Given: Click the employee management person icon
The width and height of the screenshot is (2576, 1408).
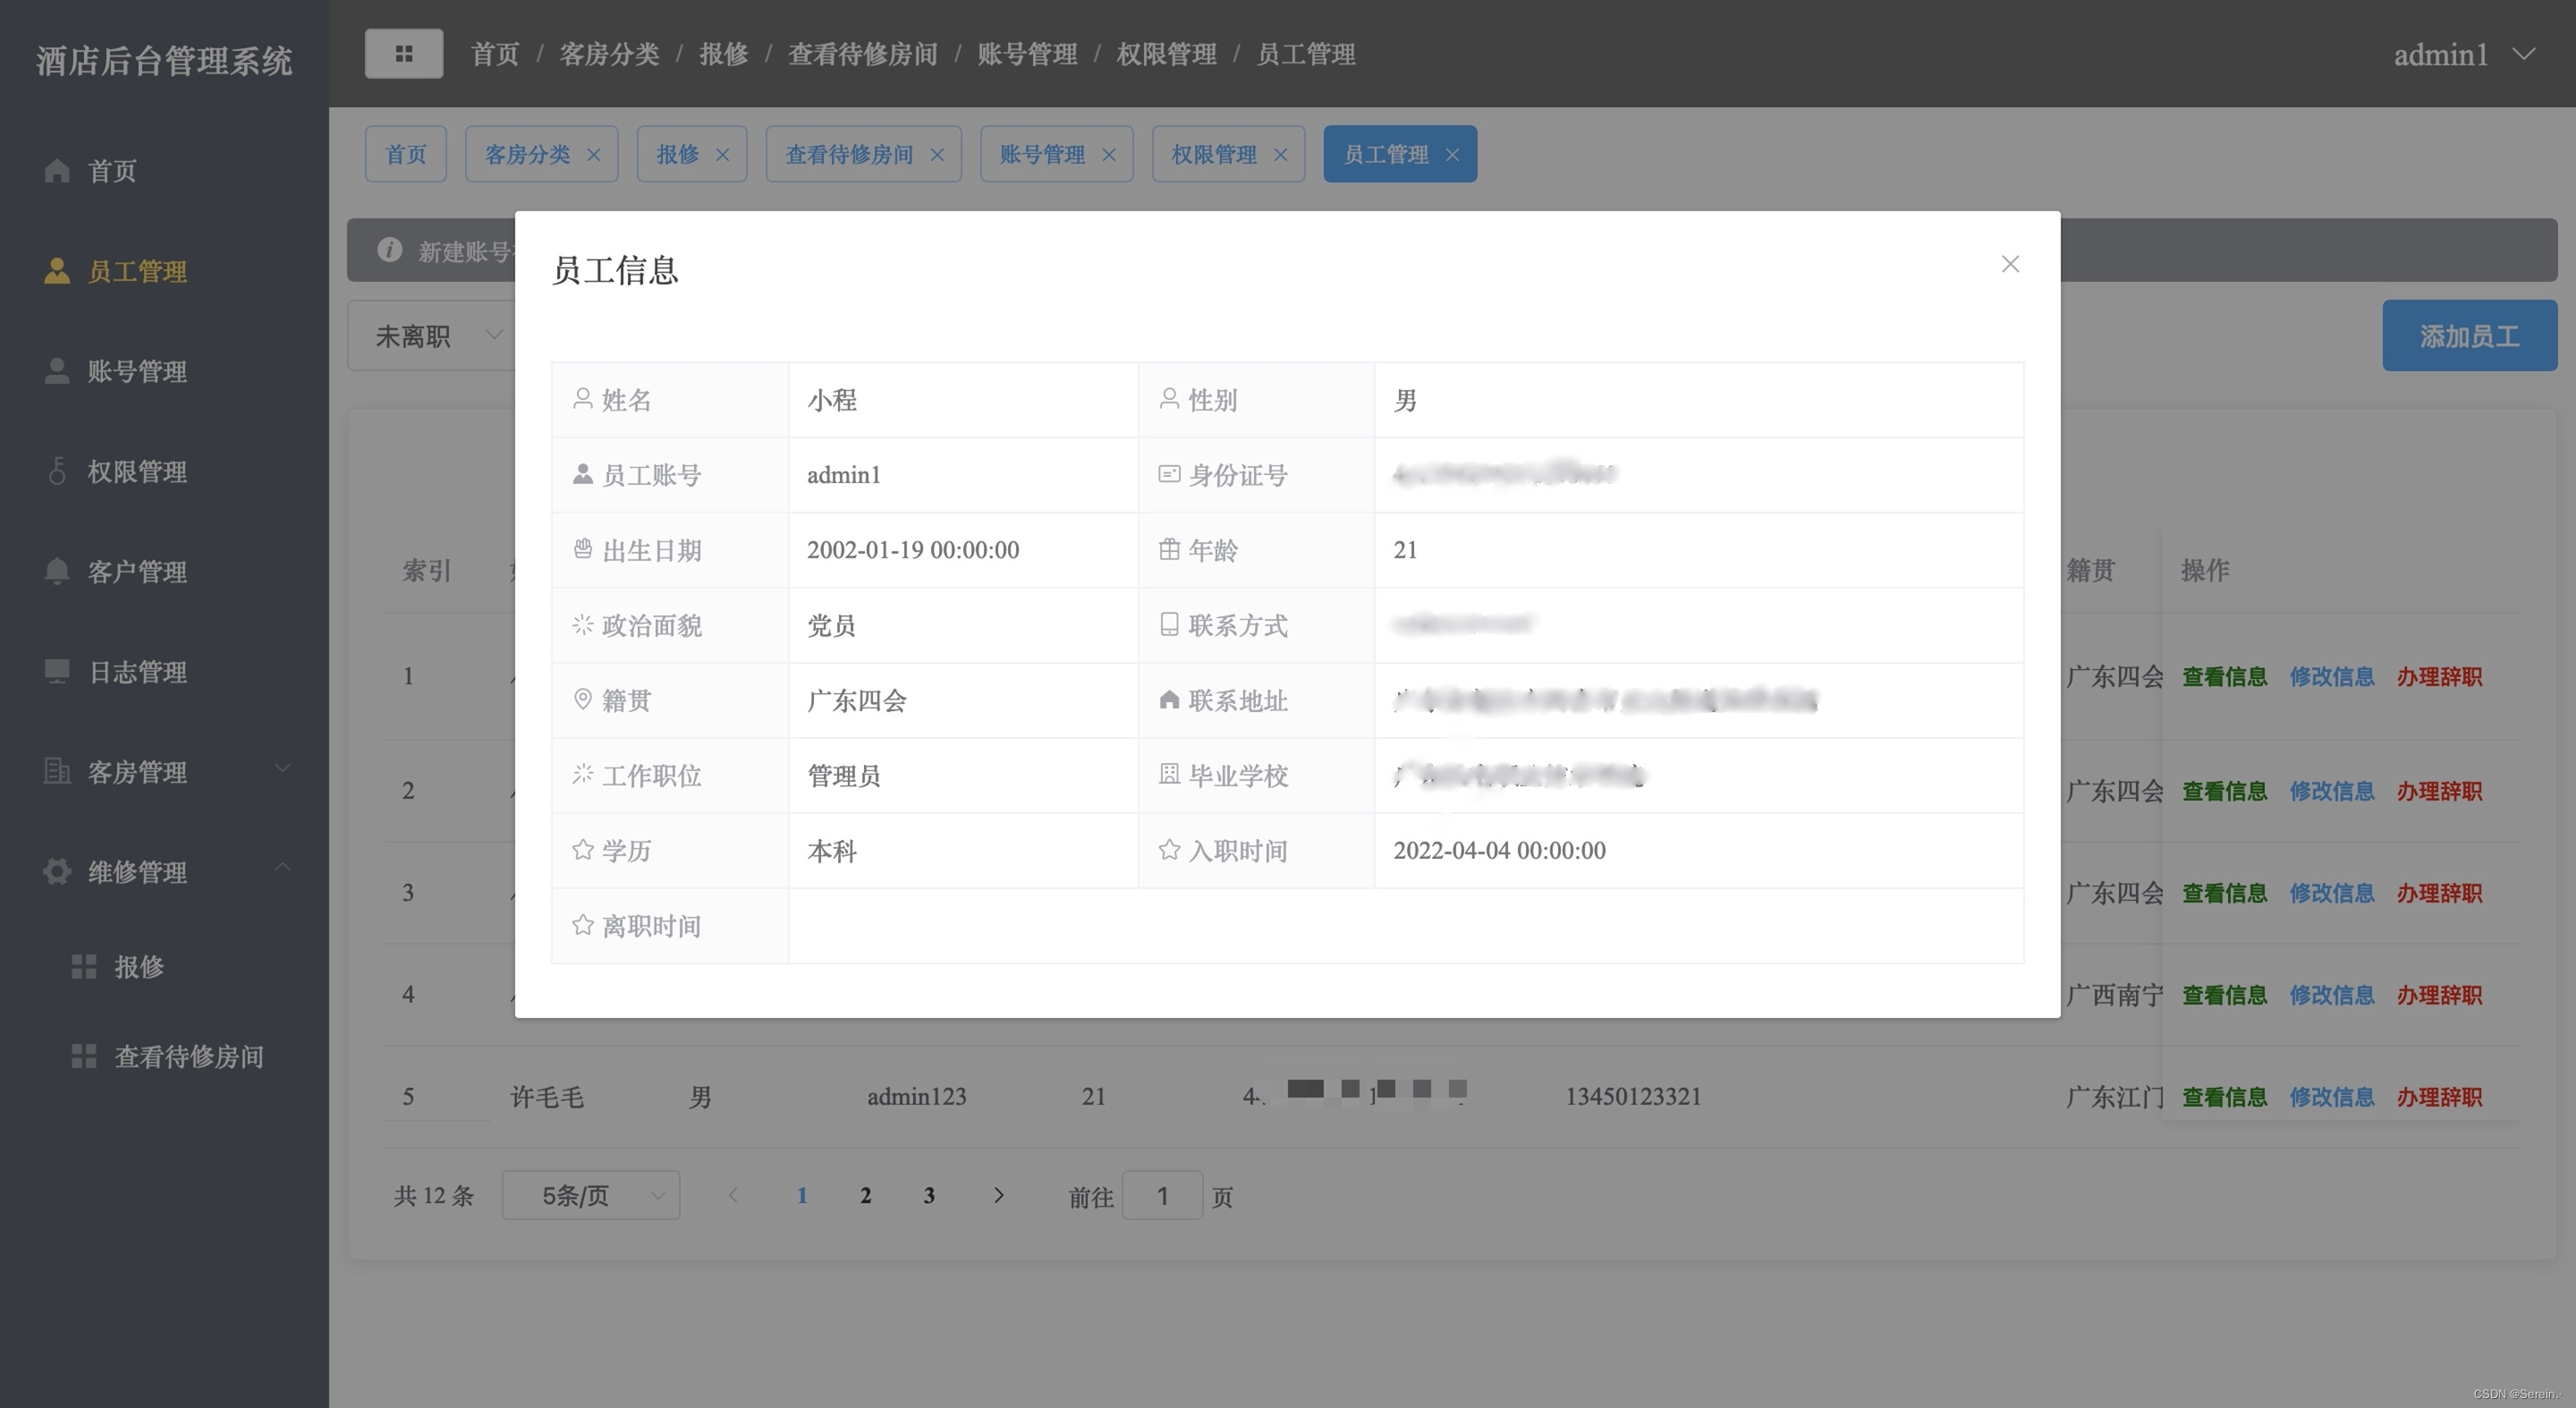Looking at the screenshot, I should (x=57, y=271).
